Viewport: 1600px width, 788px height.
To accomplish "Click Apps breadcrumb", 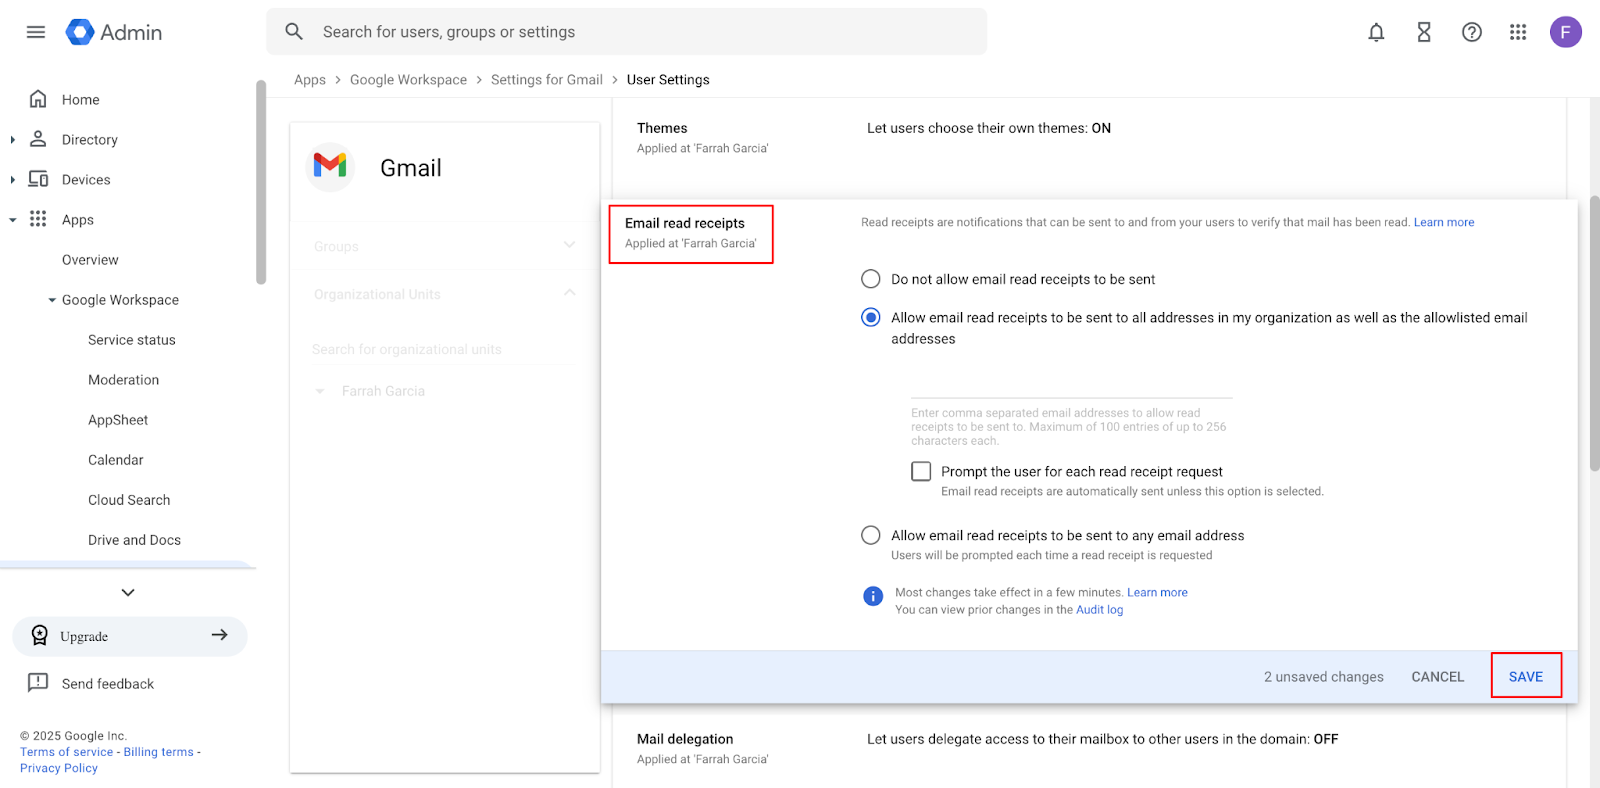I will tap(310, 79).
